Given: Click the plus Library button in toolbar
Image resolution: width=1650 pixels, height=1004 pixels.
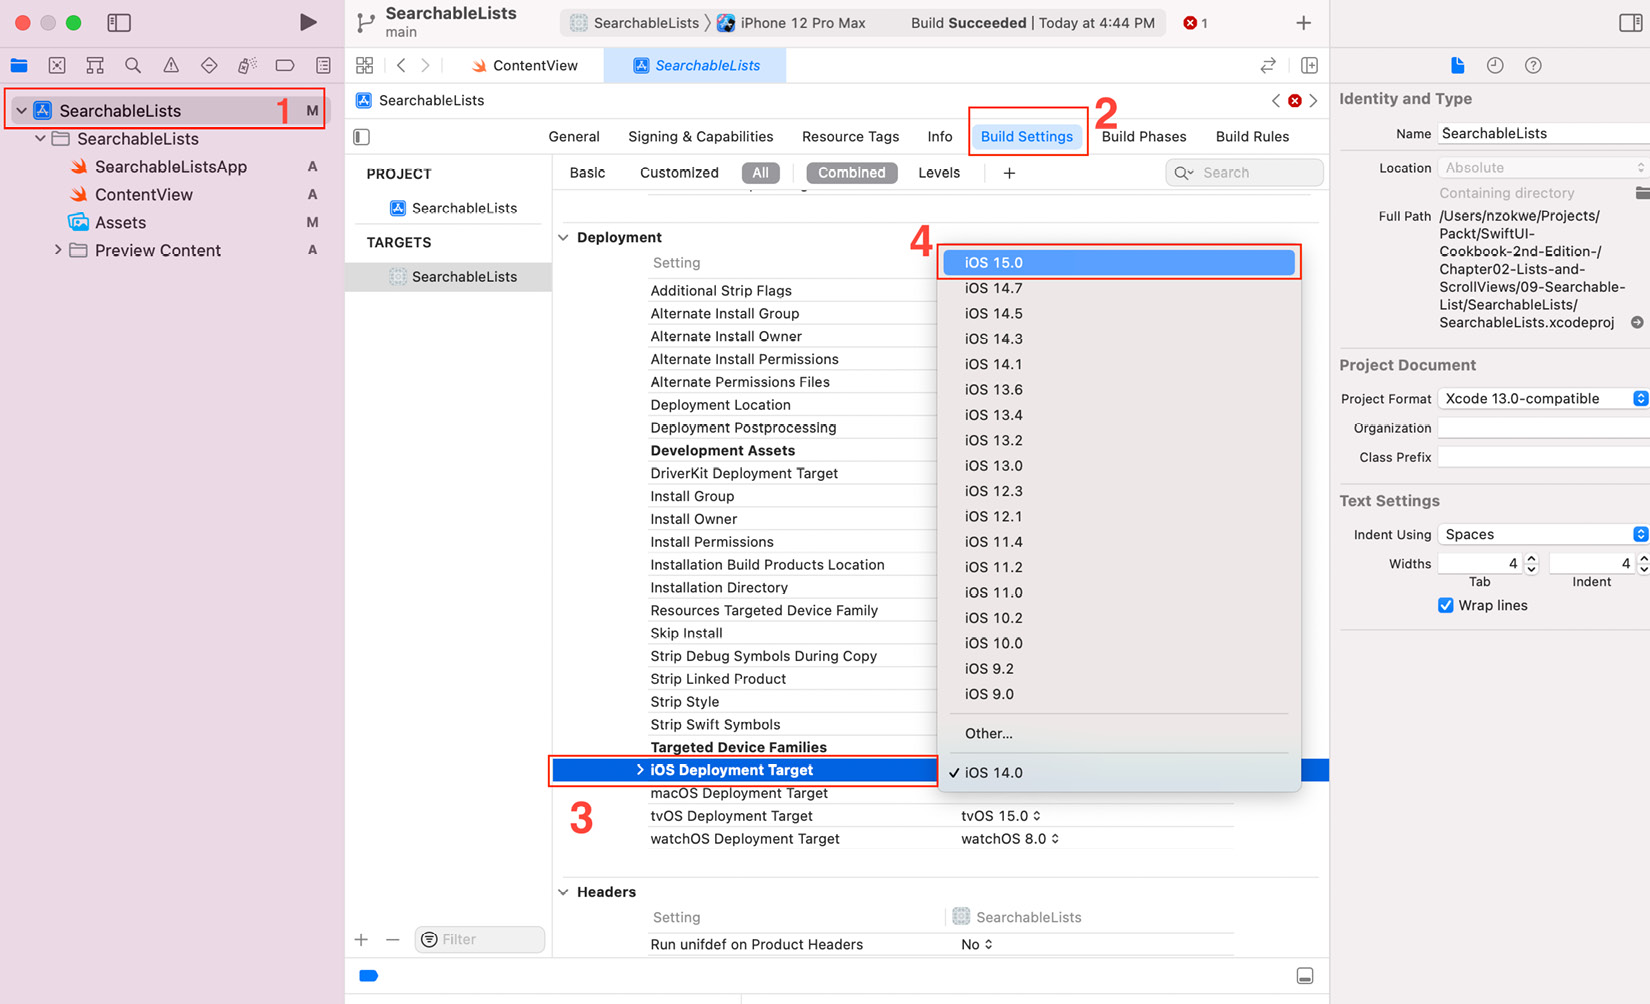Looking at the screenshot, I should coord(1303,22).
